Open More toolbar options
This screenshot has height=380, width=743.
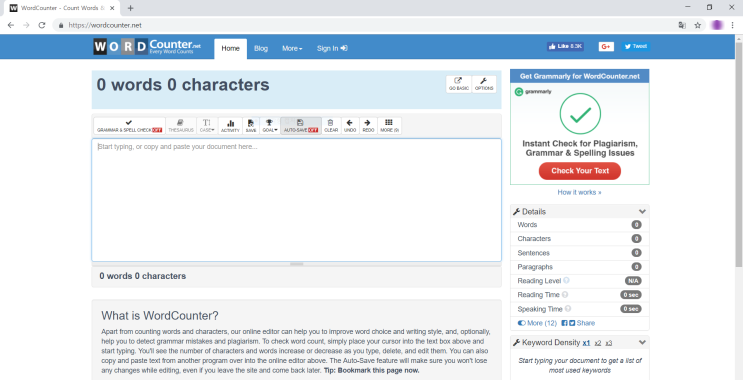pyautogui.click(x=390, y=126)
